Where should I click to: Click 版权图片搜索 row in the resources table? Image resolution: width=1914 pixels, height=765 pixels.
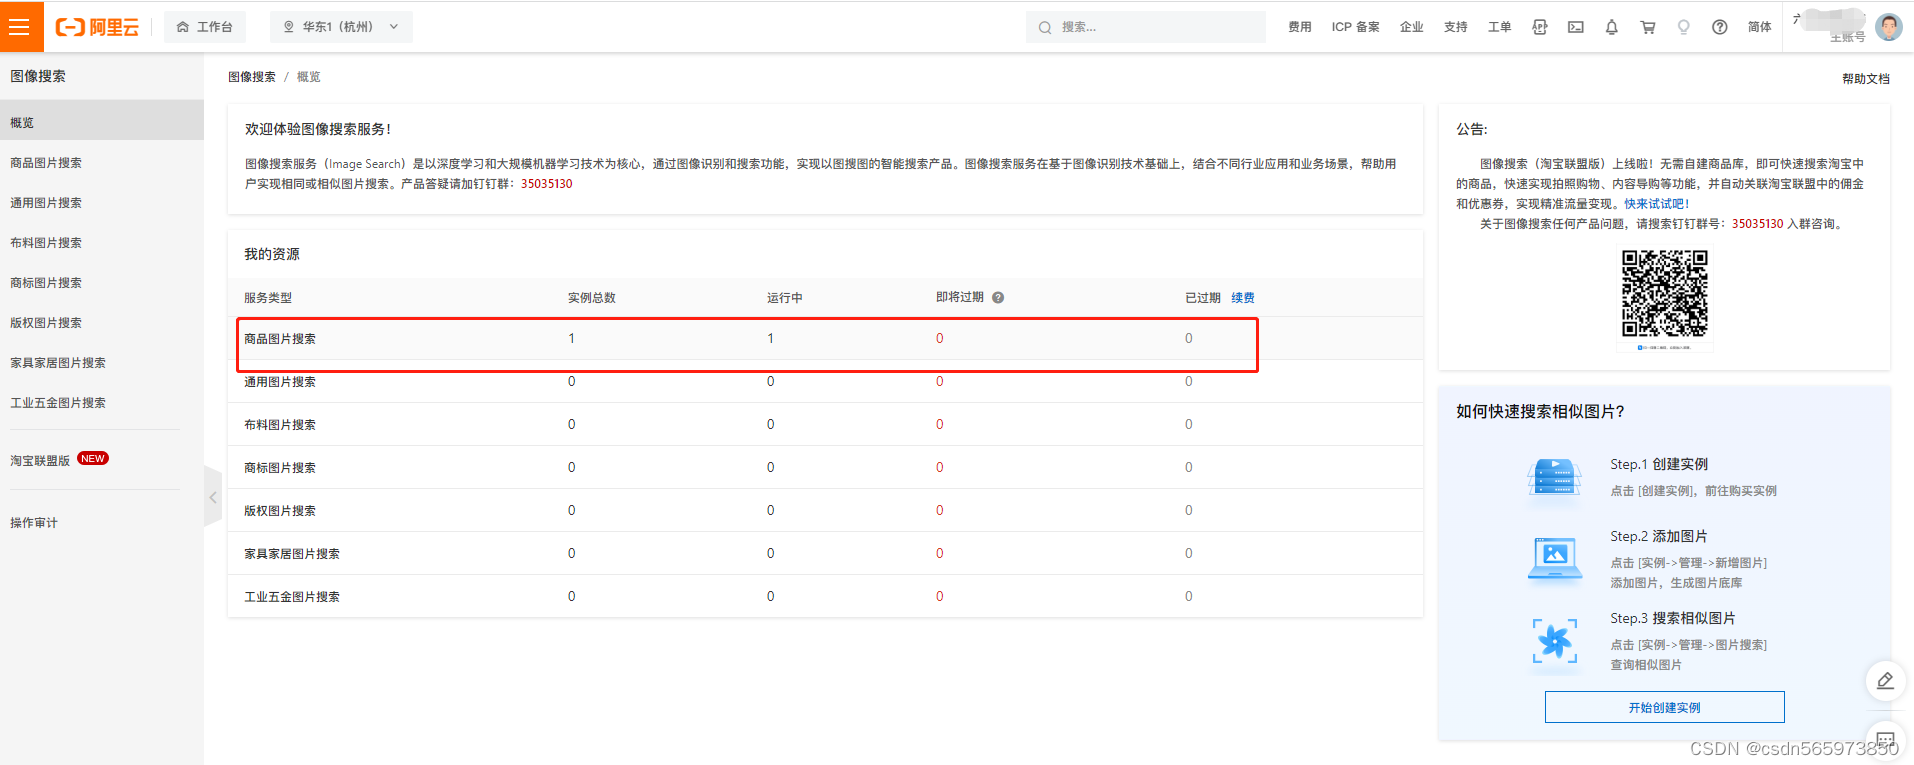825,510
